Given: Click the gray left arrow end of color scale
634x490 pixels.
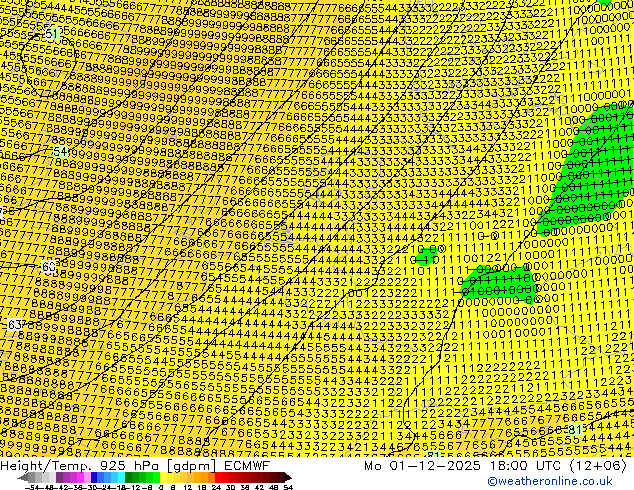Looking at the screenshot, I should [23, 477].
